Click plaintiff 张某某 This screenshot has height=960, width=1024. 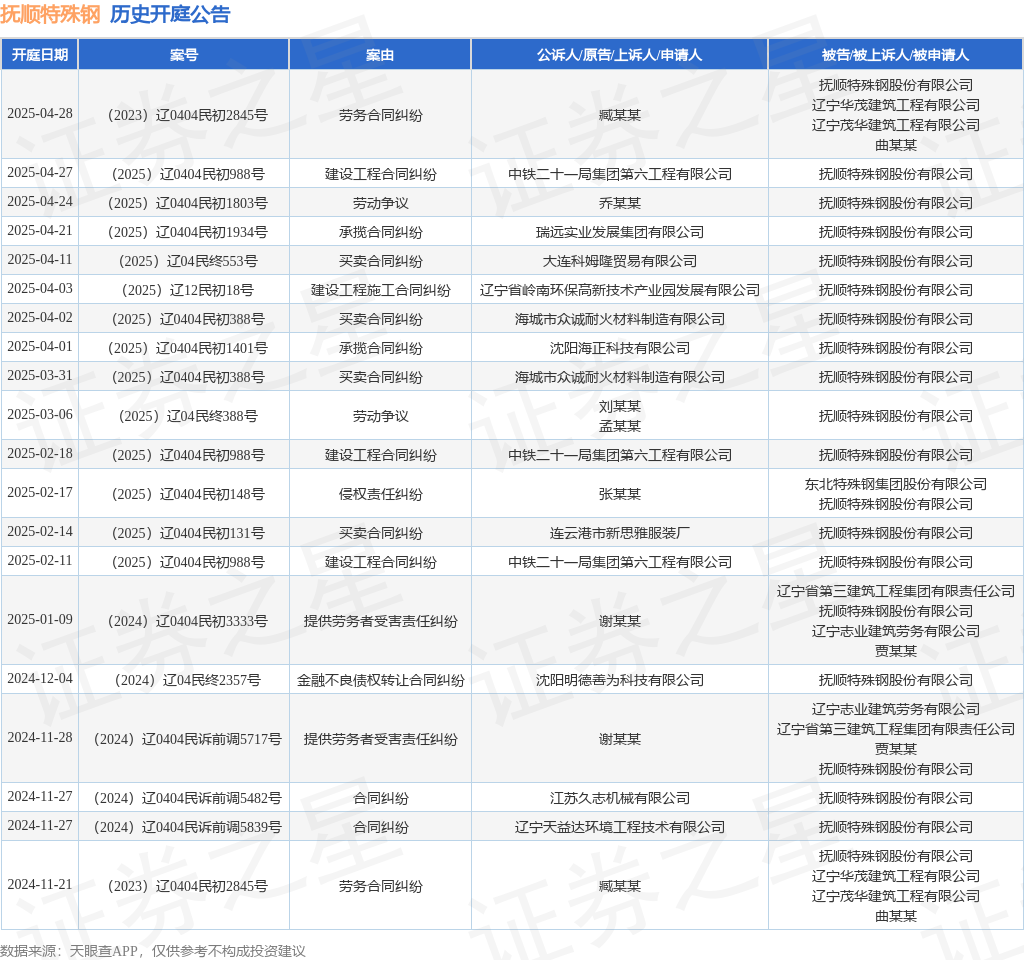(x=620, y=494)
